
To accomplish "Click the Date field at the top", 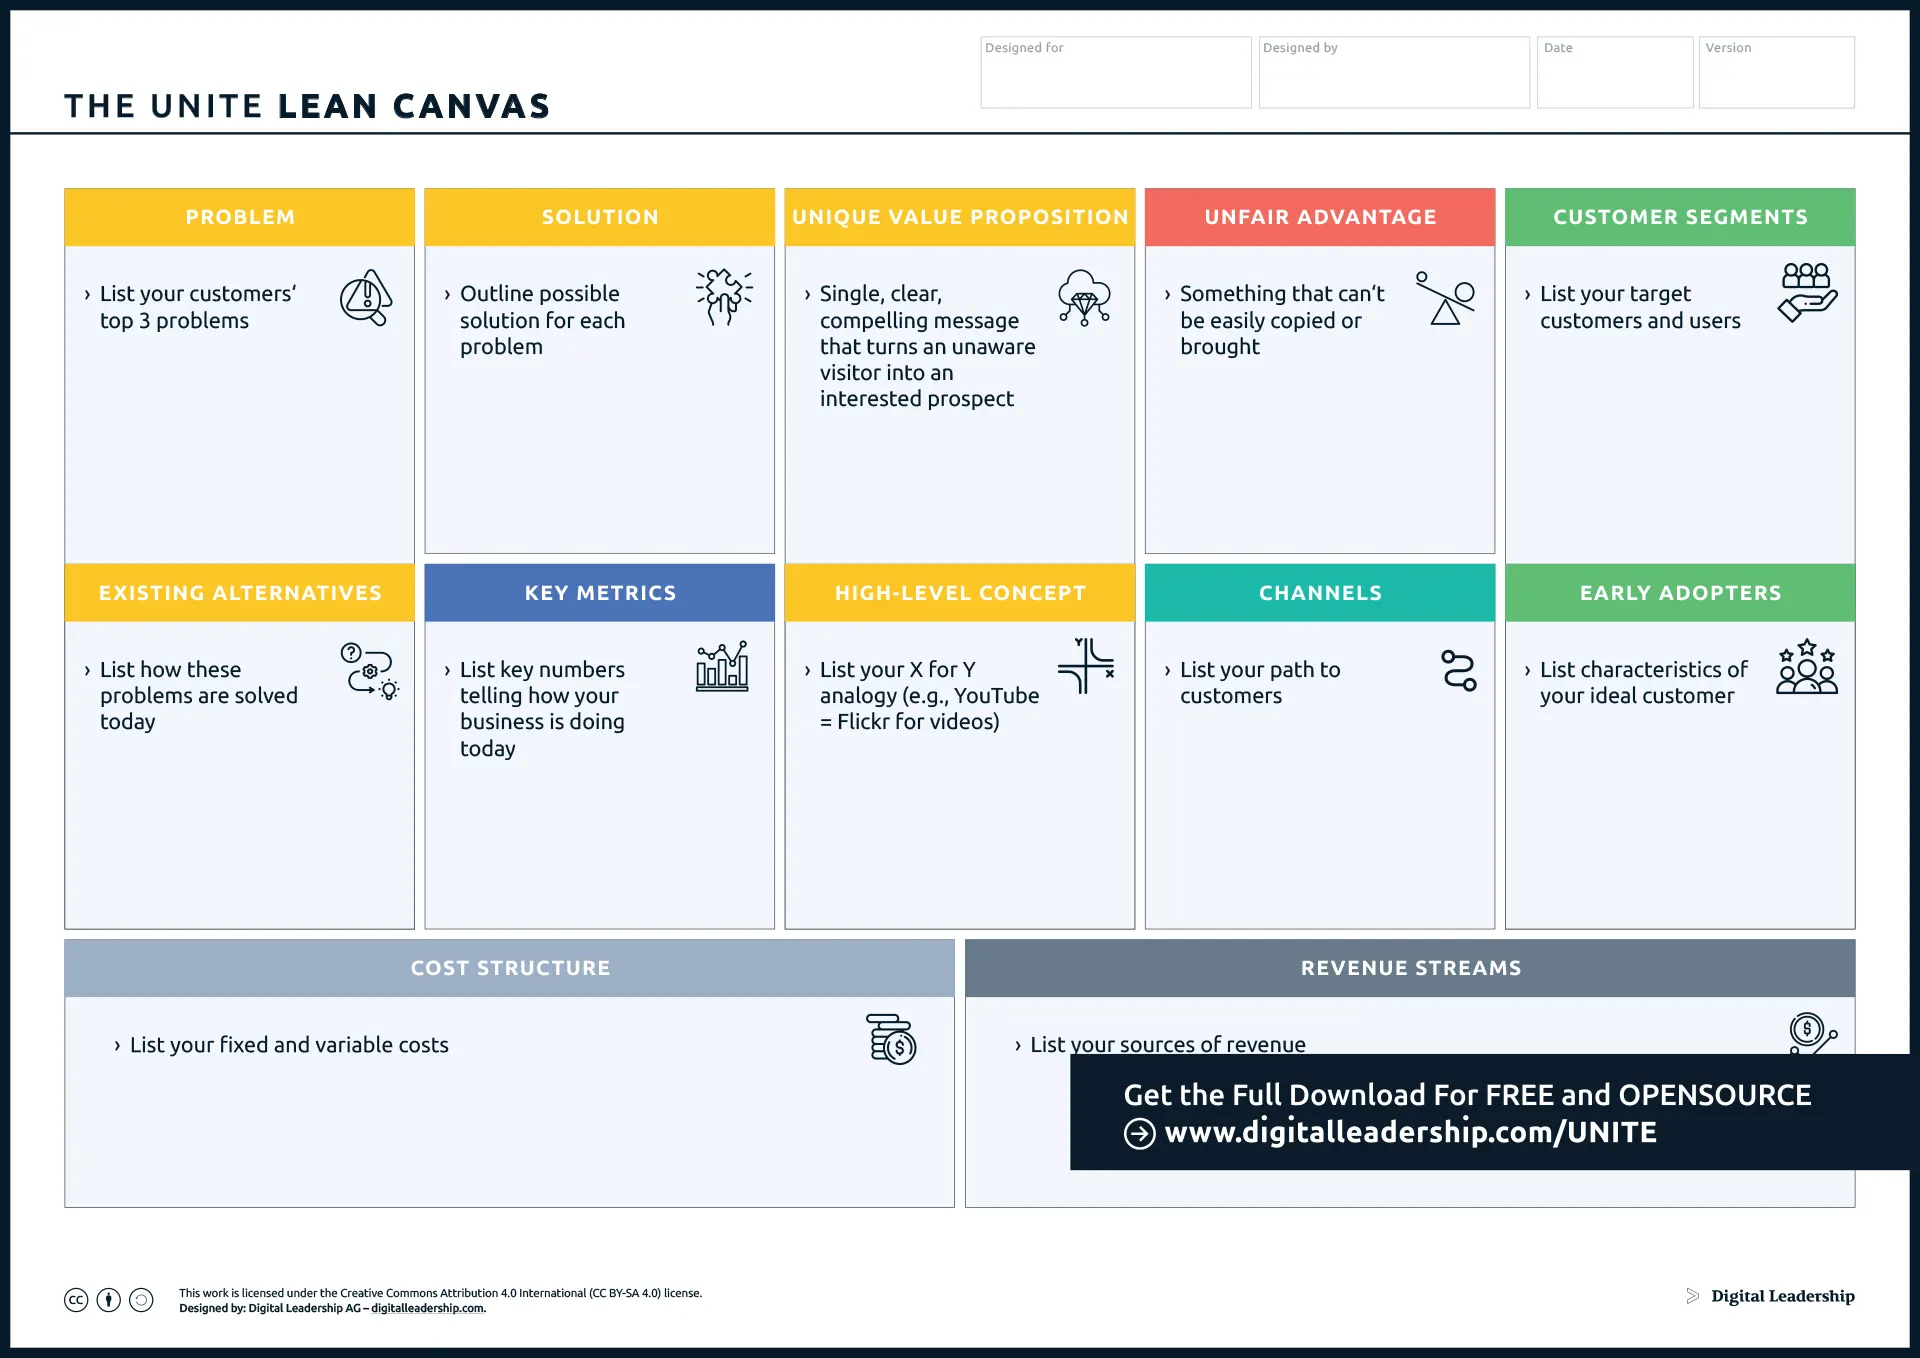I will tap(1614, 72).
